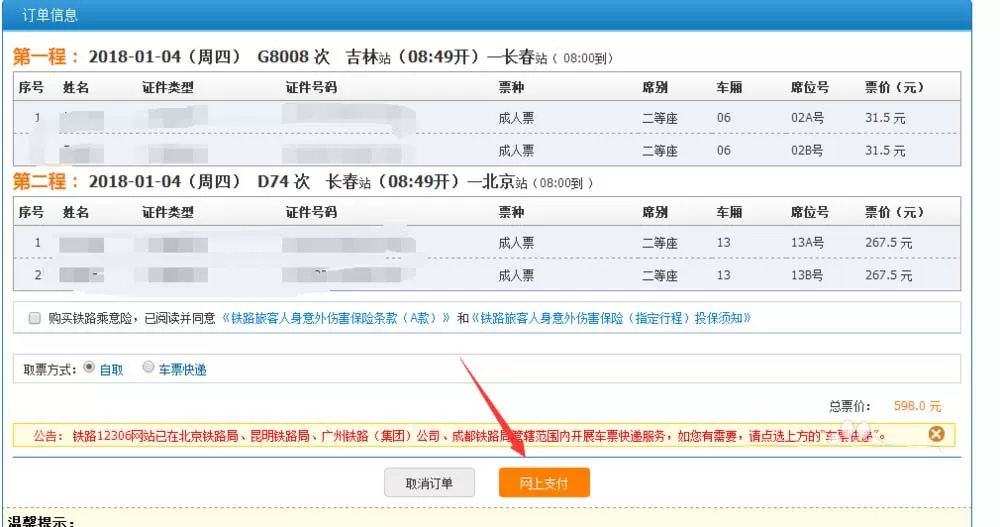
Task: Select the 车票快递 radio button
Action: (x=148, y=367)
